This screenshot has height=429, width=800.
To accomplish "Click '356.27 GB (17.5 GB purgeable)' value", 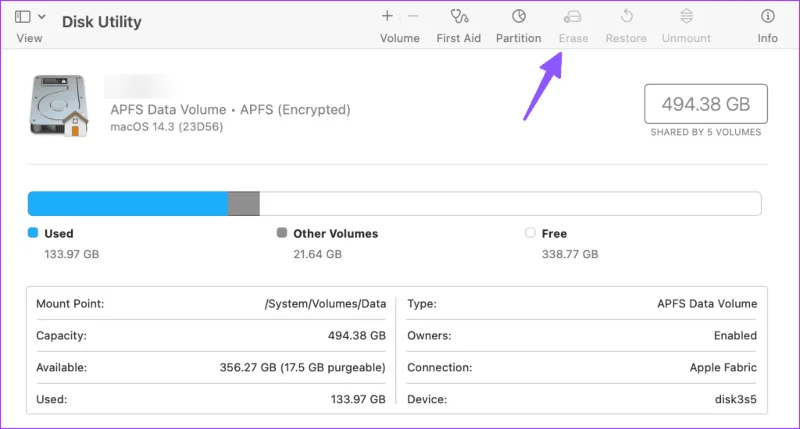I will (303, 367).
